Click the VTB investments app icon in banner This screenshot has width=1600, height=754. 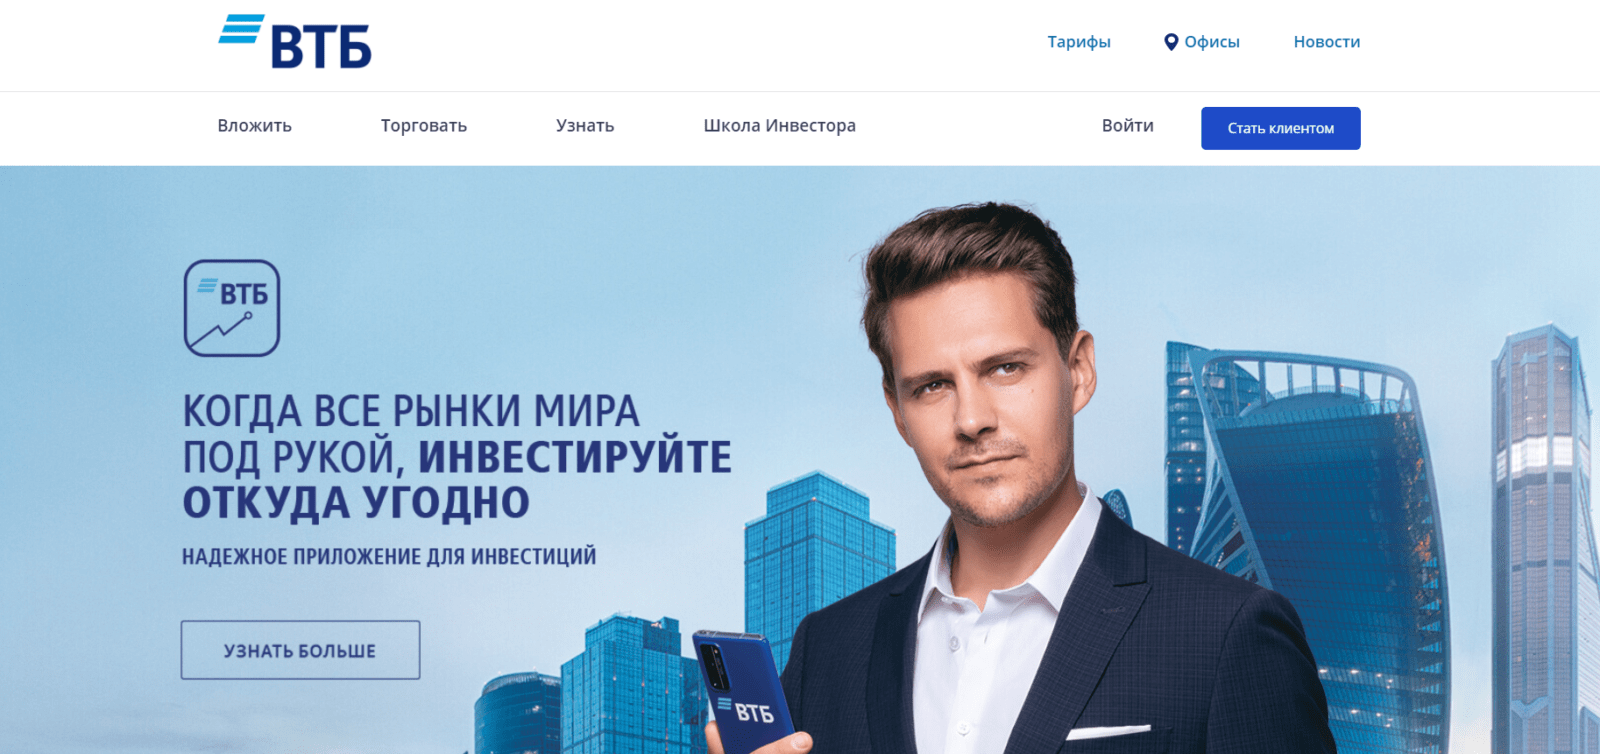(x=232, y=308)
